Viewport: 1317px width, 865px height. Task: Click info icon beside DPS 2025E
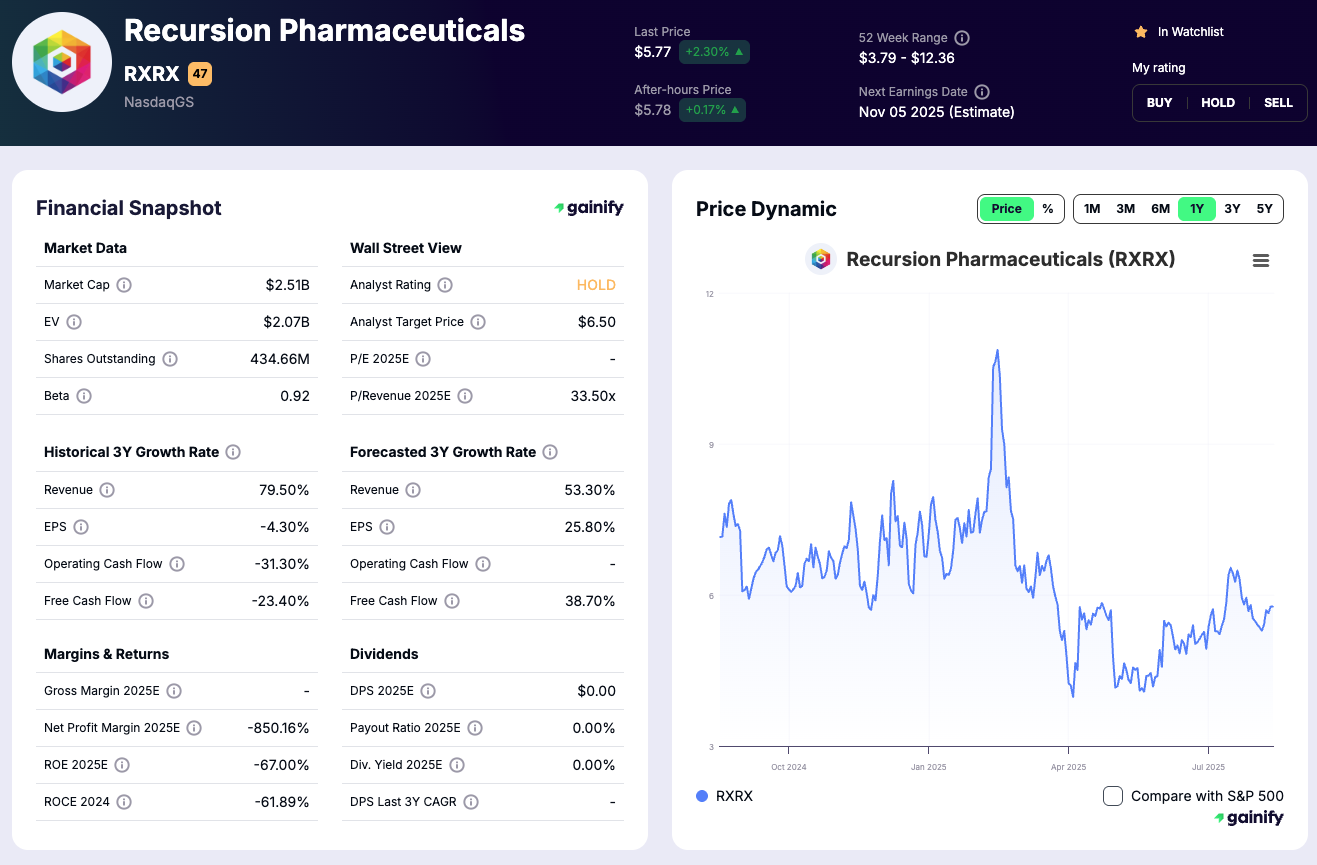coord(428,691)
